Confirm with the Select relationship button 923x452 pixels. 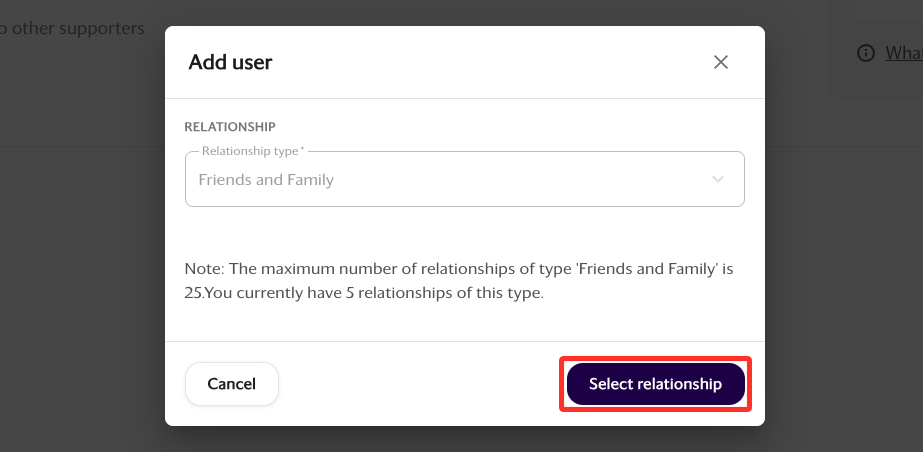pyautogui.click(x=655, y=384)
